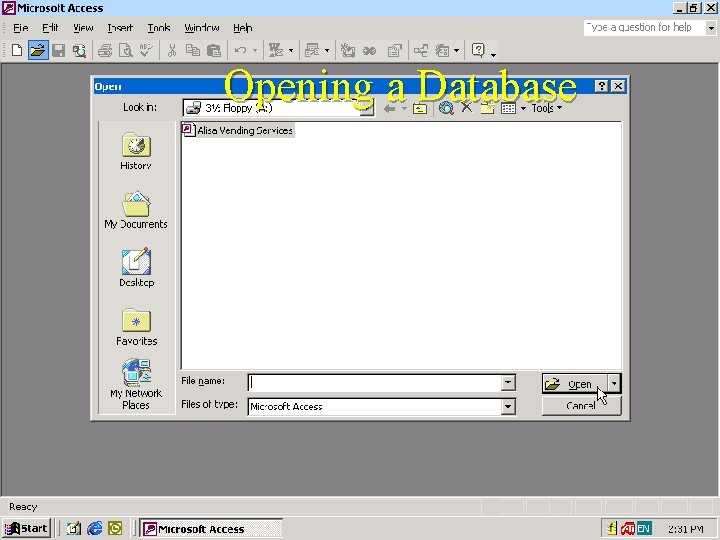This screenshot has width=720, height=540.
Task: Open the Edit menu
Action: click(50, 28)
